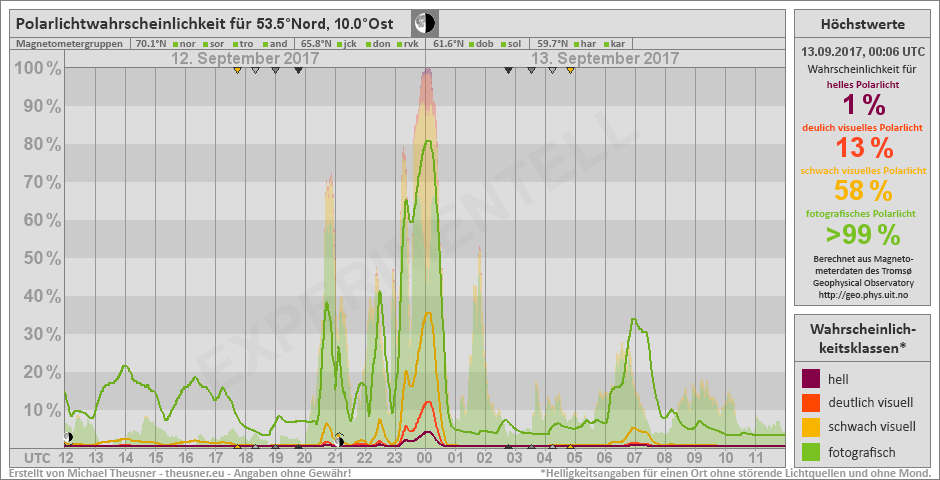Click the green 'jck' magnetometer indicator

click(x=341, y=44)
